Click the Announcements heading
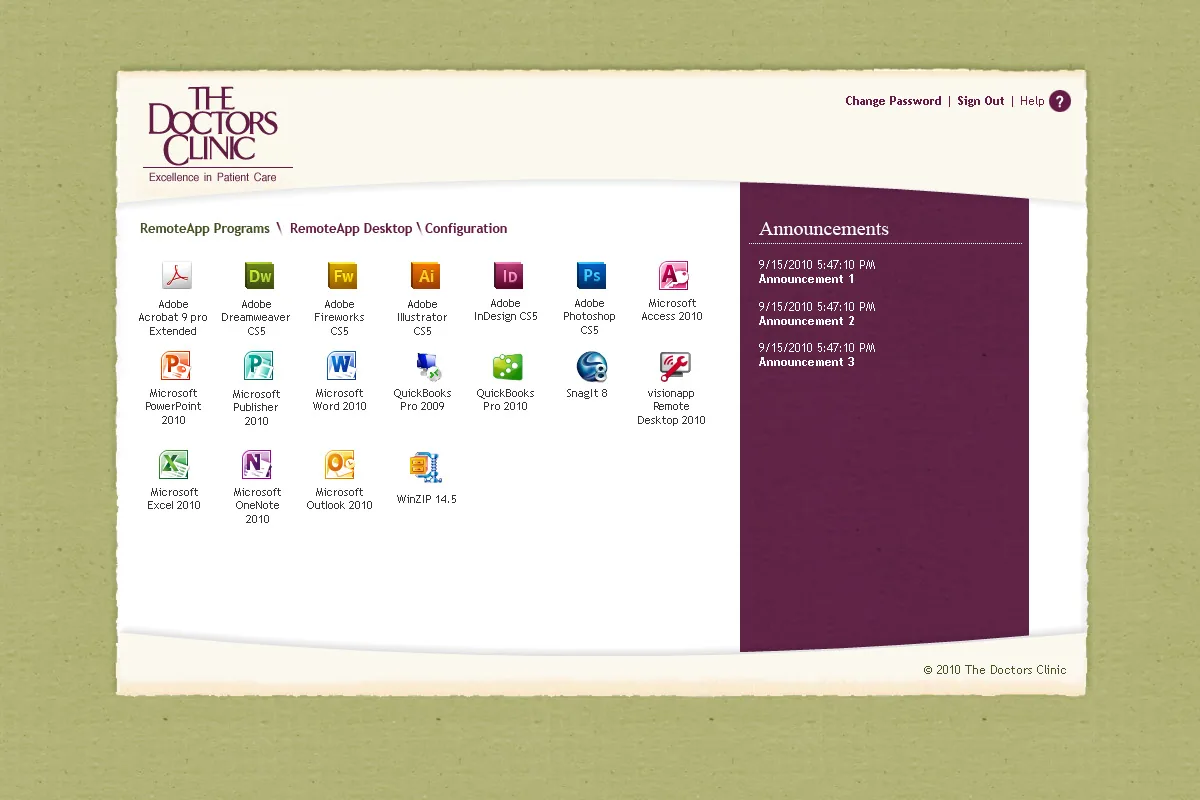 click(824, 229)
